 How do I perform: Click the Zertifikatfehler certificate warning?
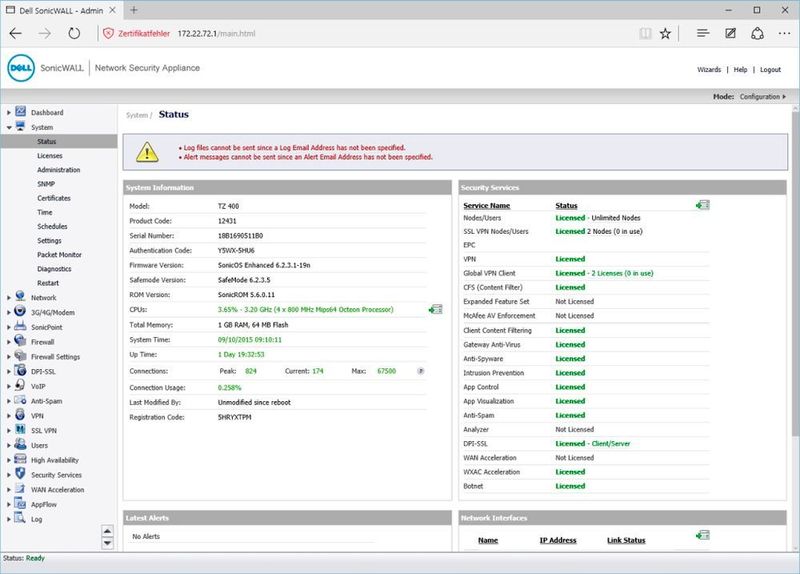click(x=137, y=34)
